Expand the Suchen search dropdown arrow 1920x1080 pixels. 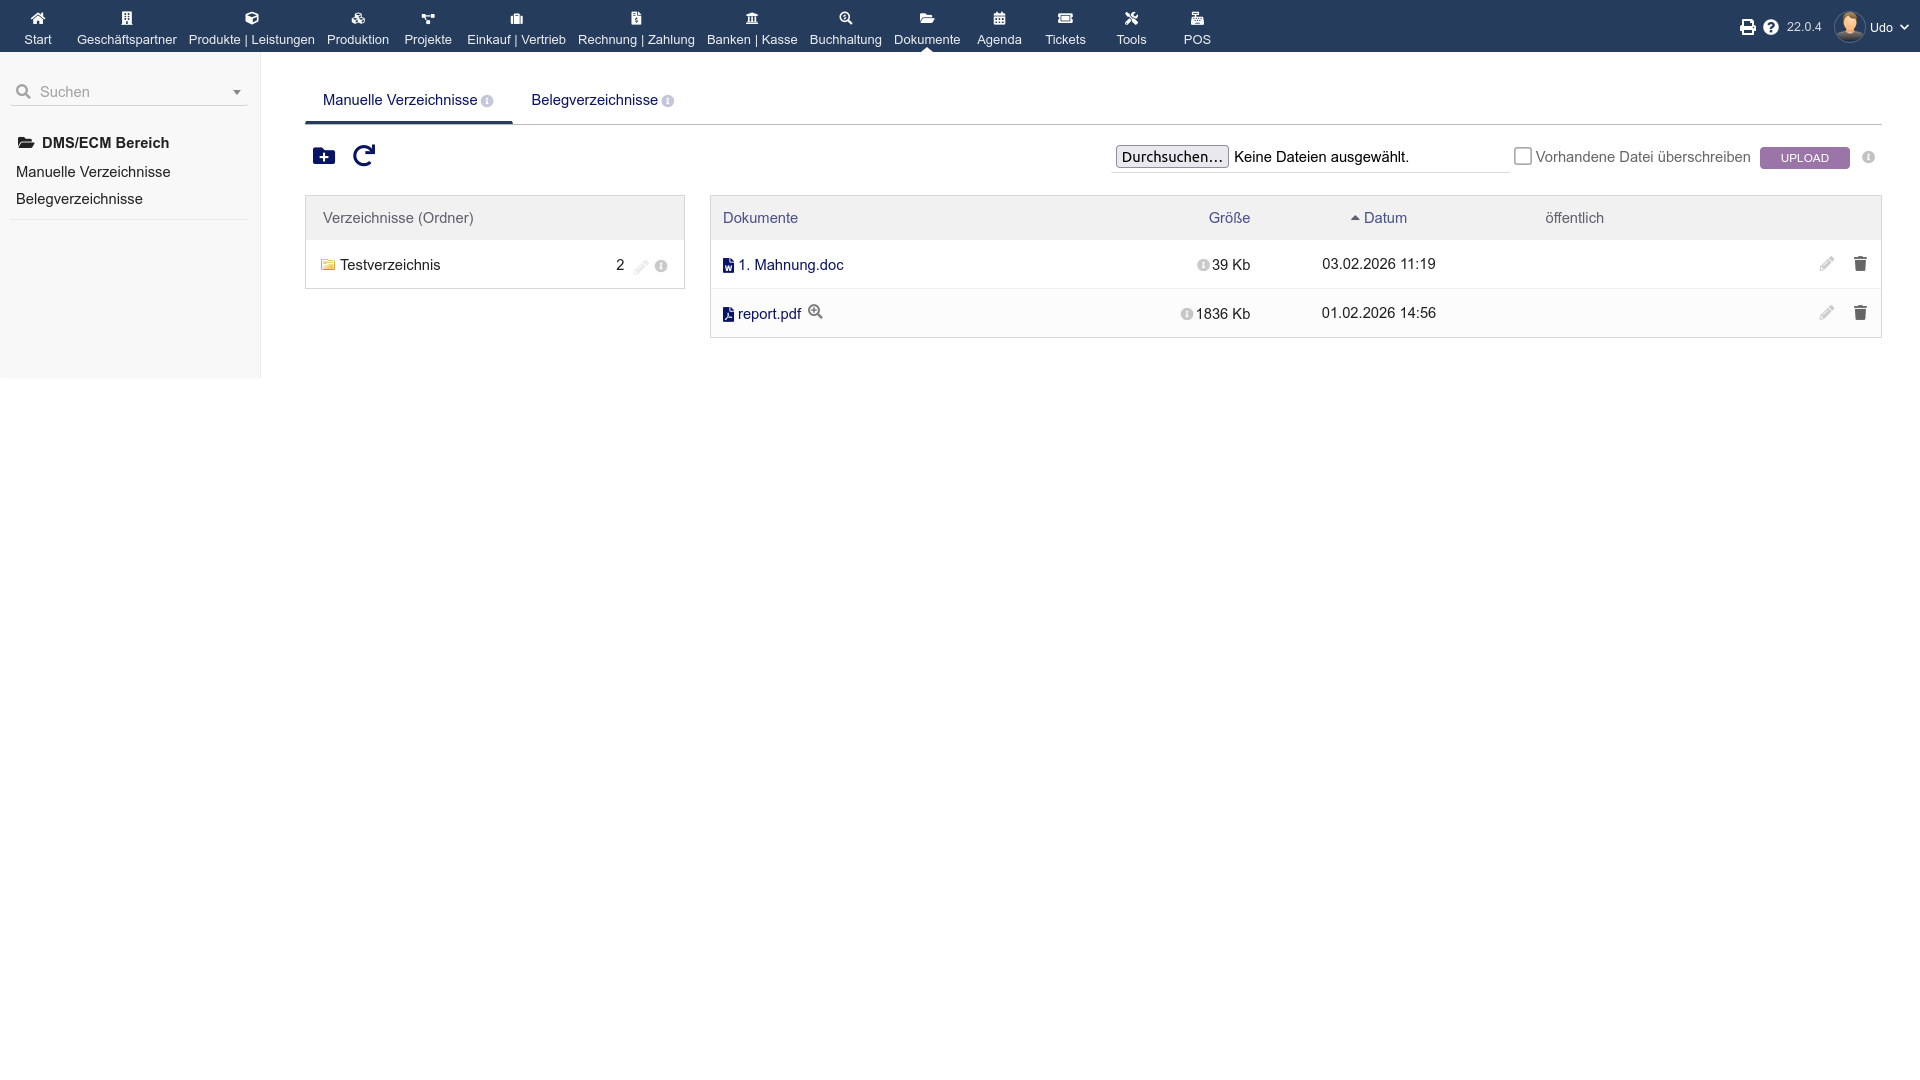(x=237, y=92)
